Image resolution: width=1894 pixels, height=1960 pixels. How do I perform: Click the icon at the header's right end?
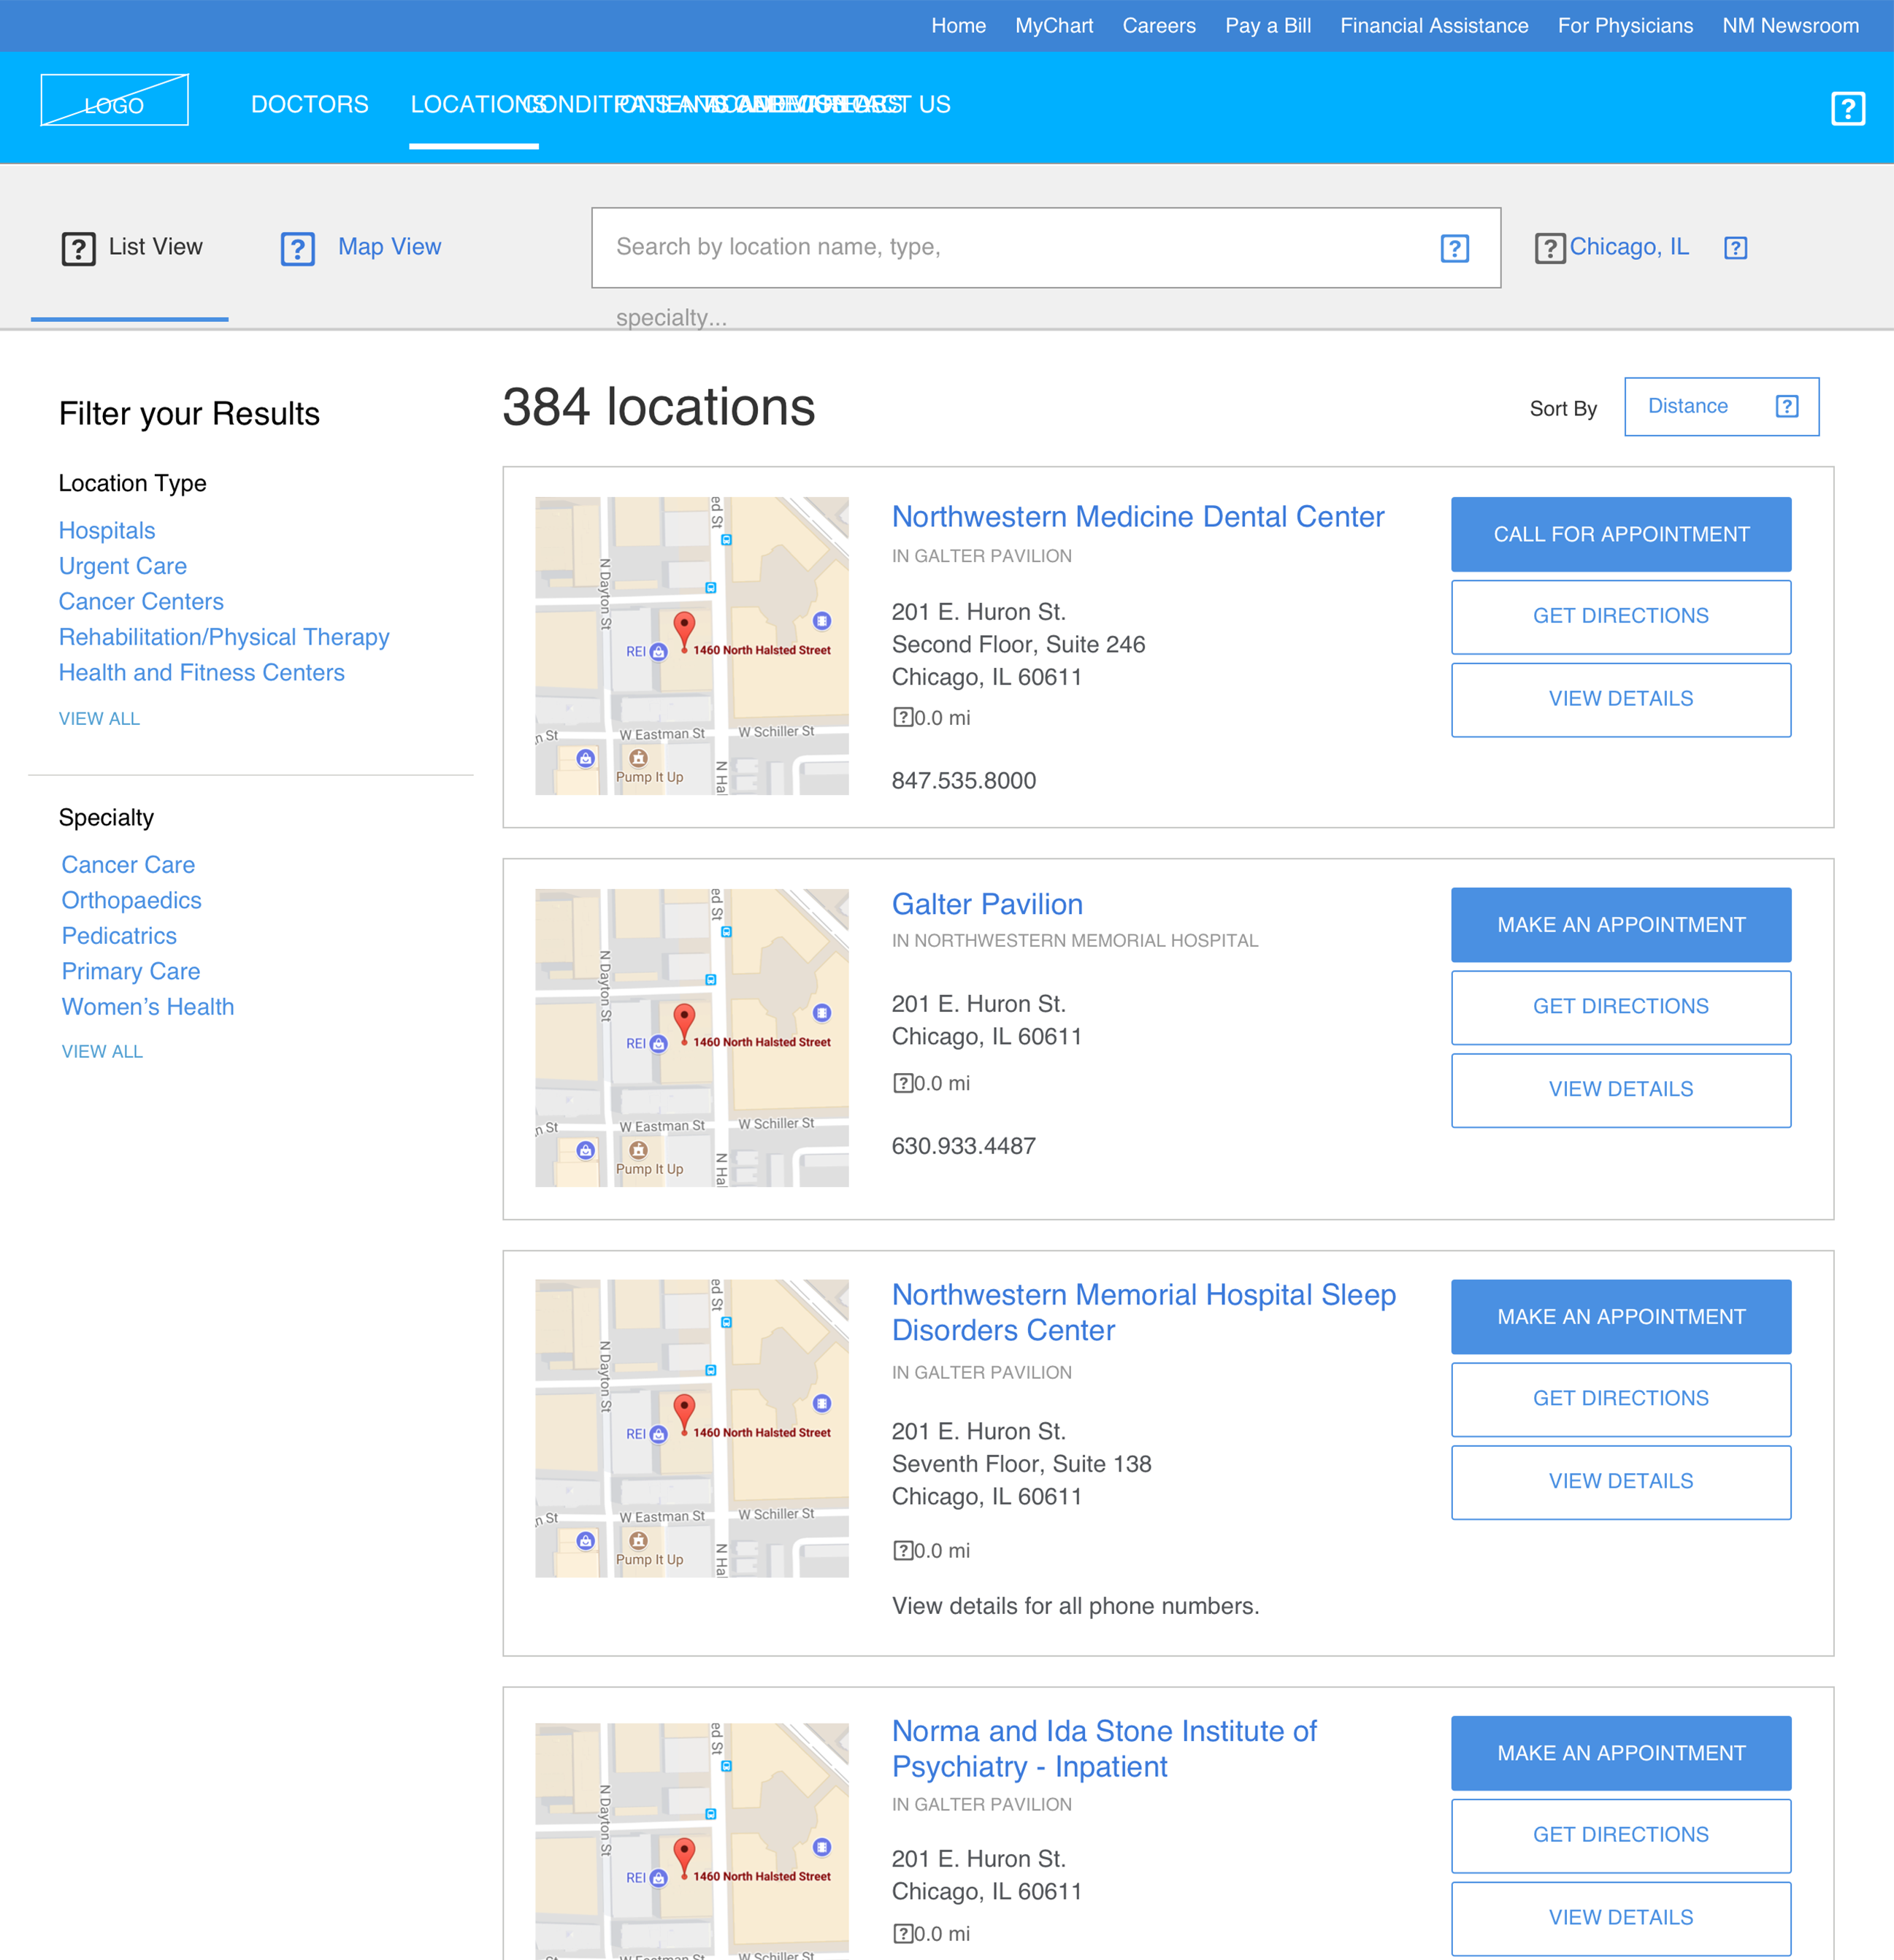(x=1847, y=108)
